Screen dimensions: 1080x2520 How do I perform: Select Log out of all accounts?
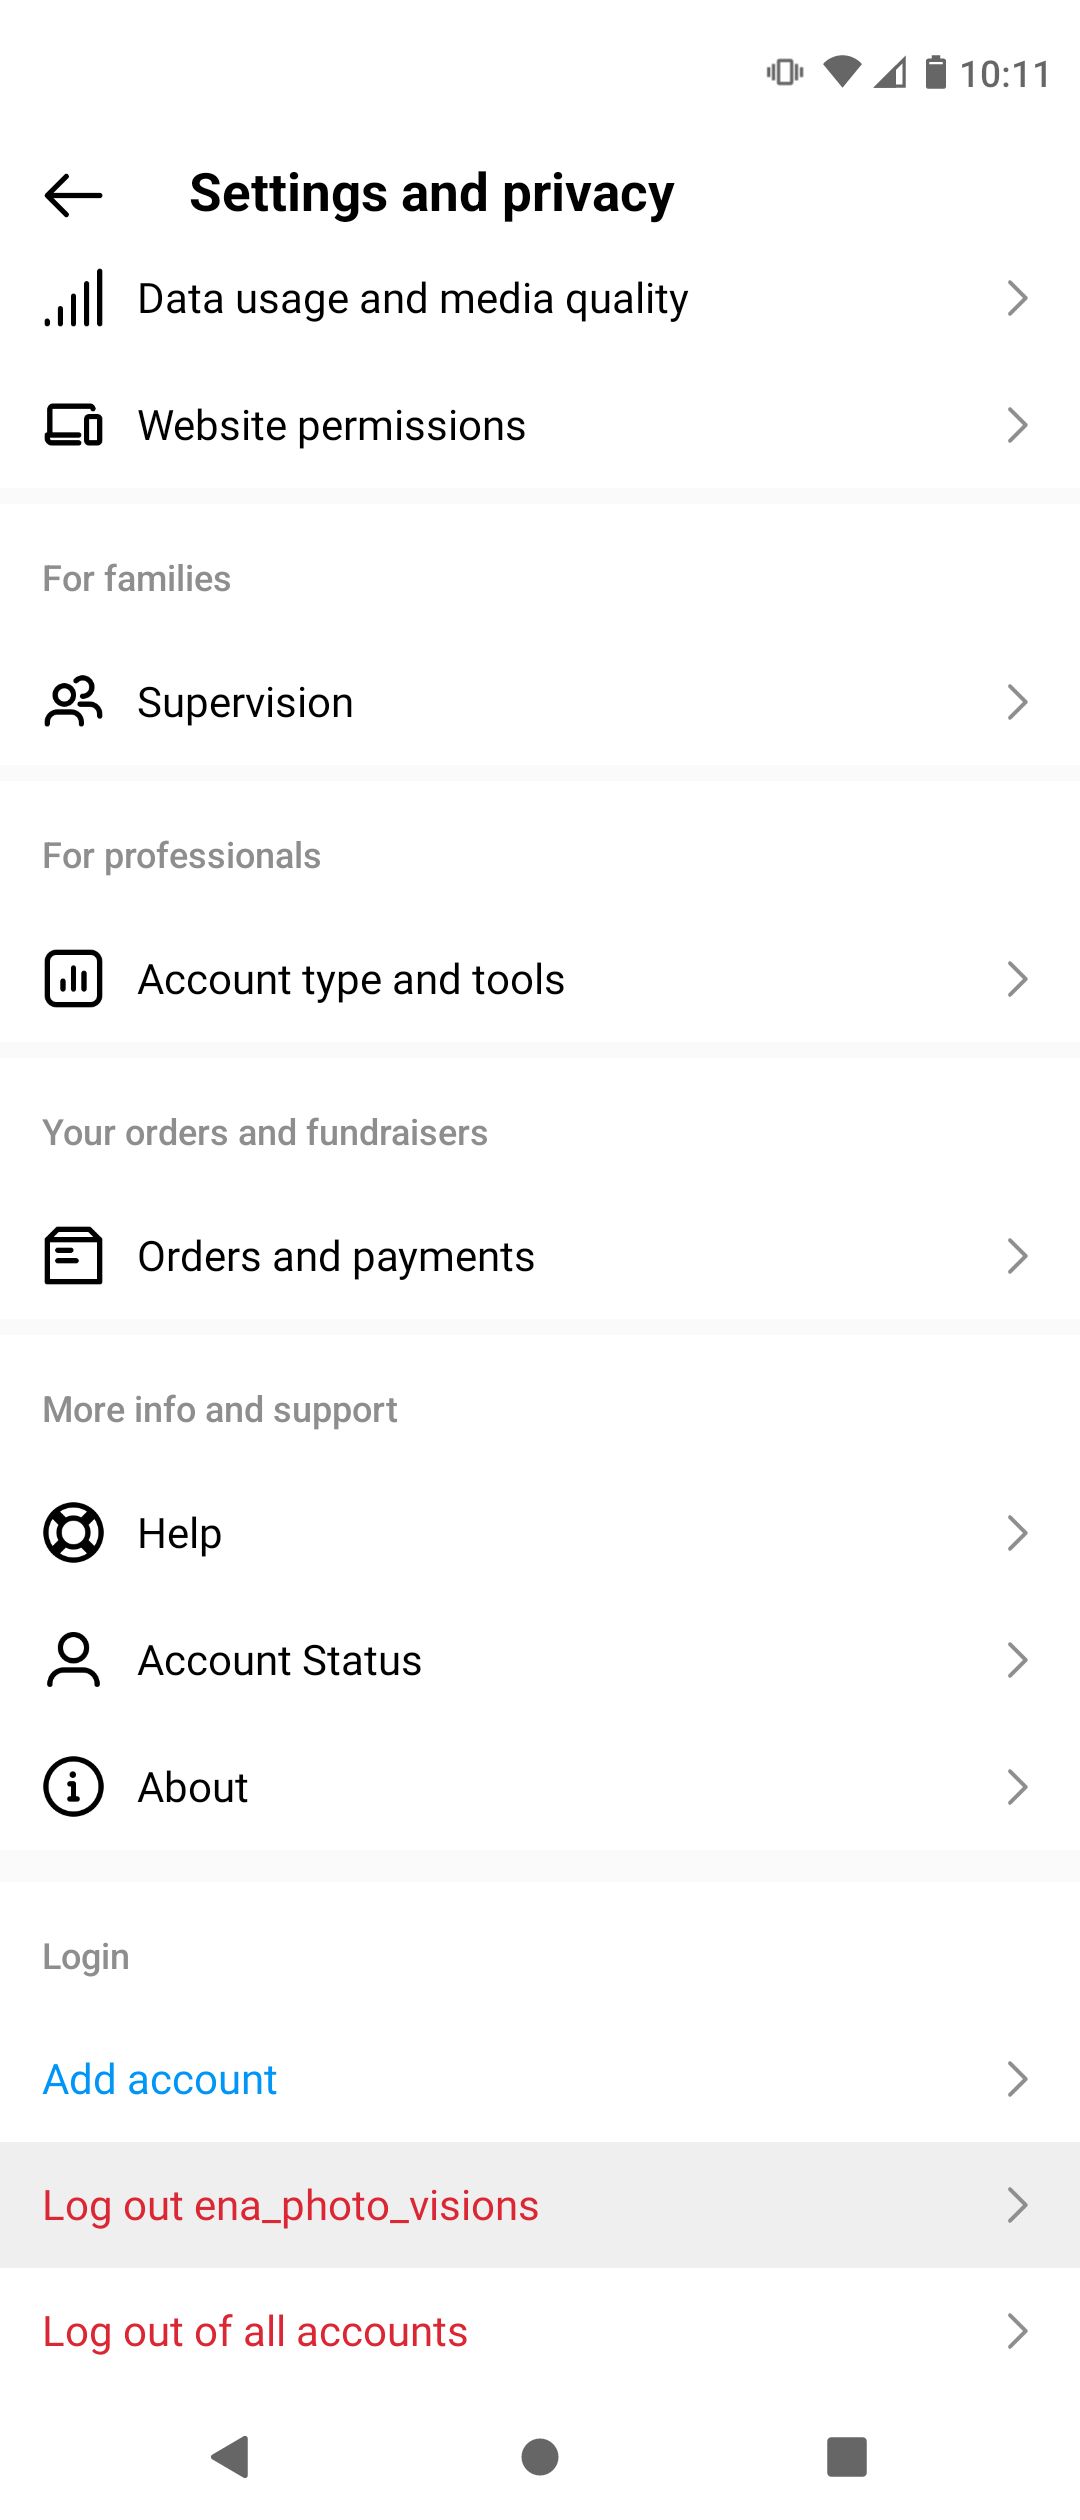click(x=255, y=2331)
